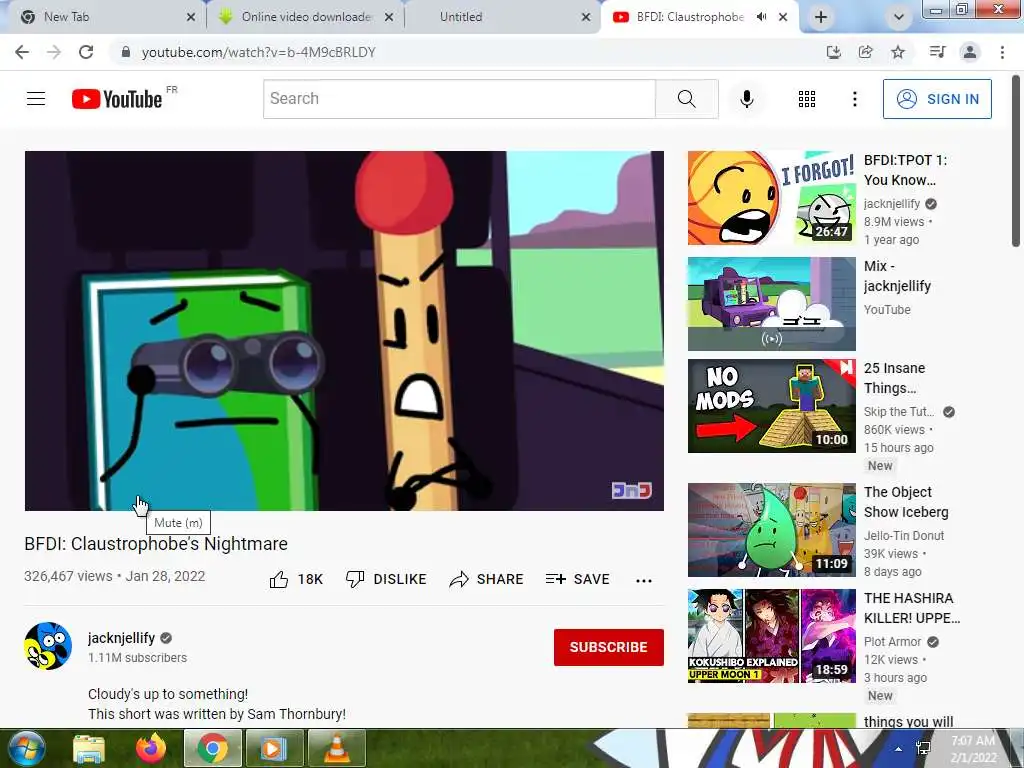Switch to Online video downloader tab
This screenshot has height=768, width=1024.
pos(306,17)
